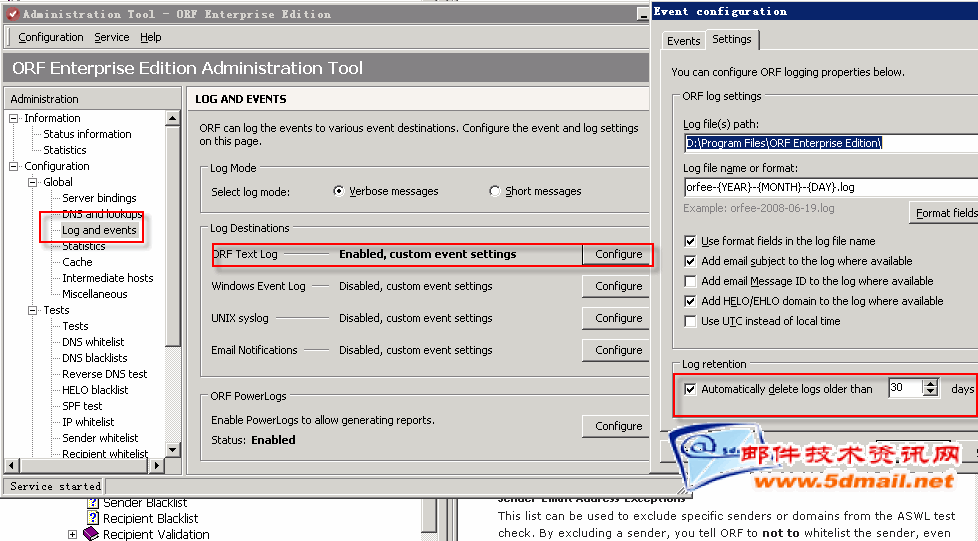
Task: Click the ORF app icon in title bar
Action: (x=11, y=14)
